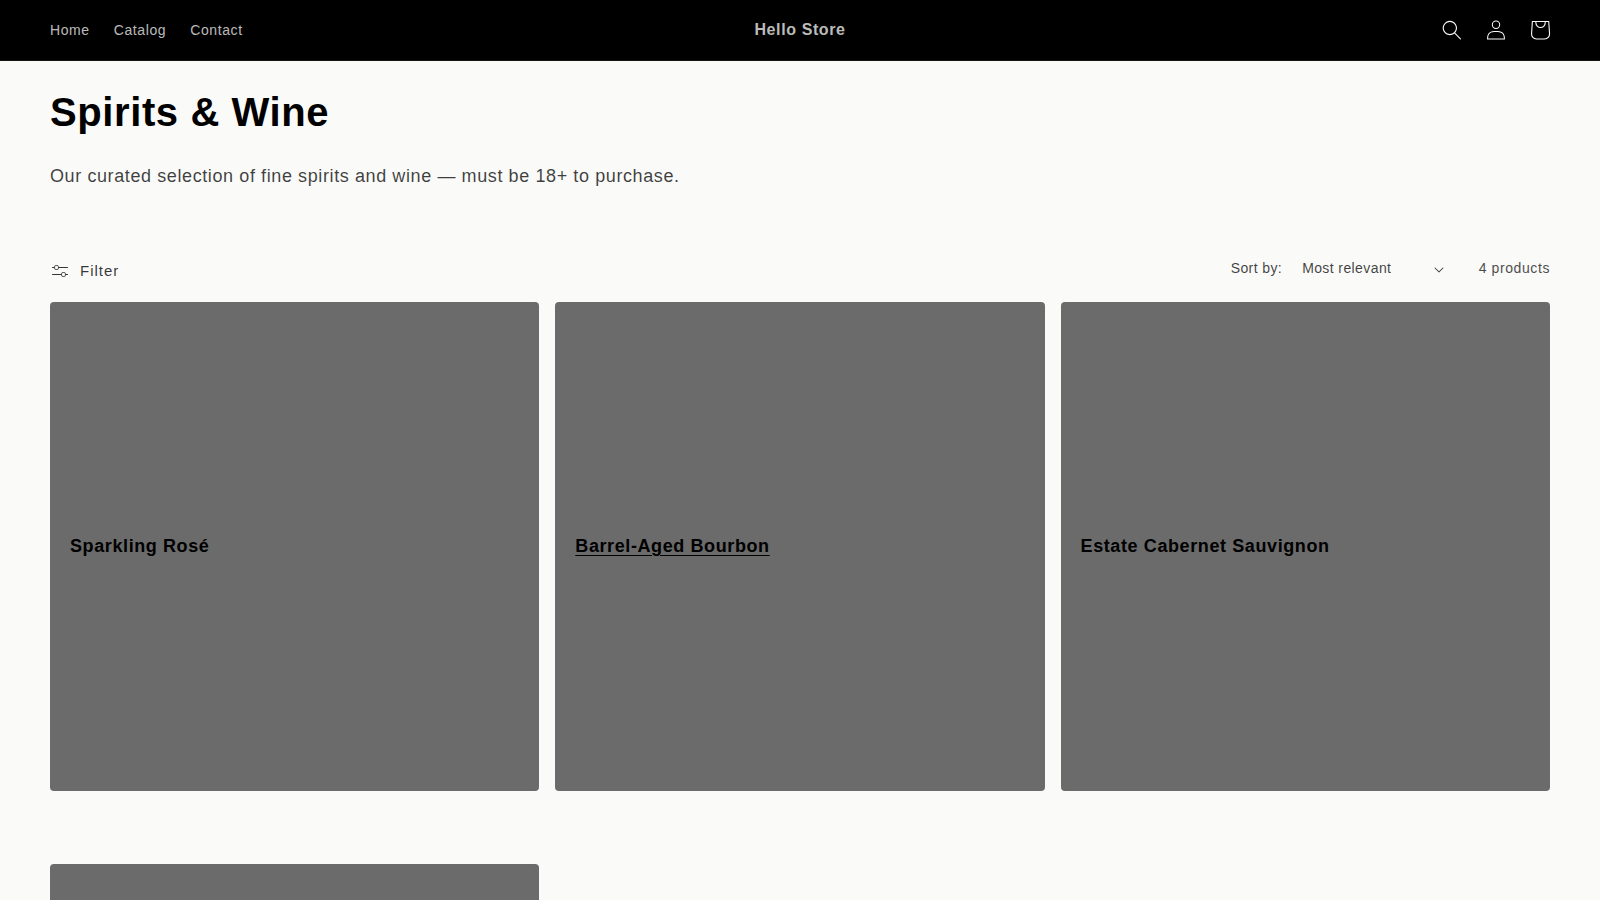Click the Hello Store logo link
This screenshot has width=1600, height=900.
click(x=800, y=30)
